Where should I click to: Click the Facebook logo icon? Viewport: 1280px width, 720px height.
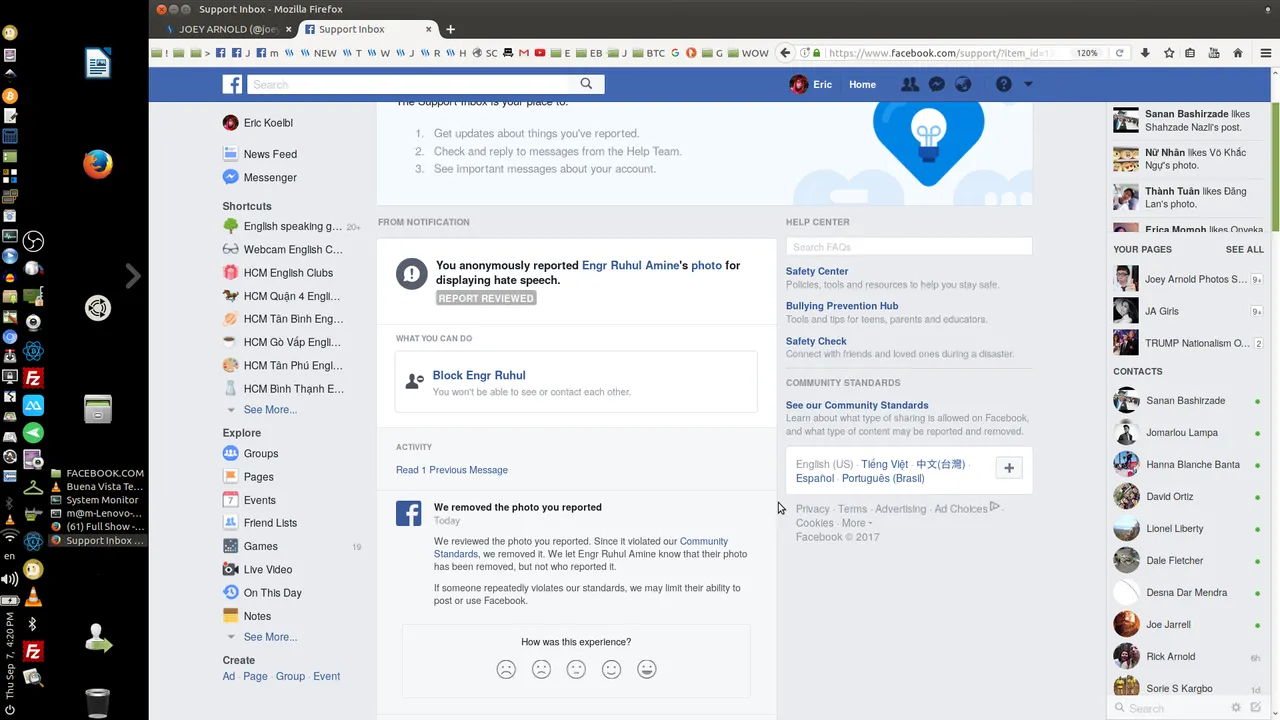(x=232, y=85)
